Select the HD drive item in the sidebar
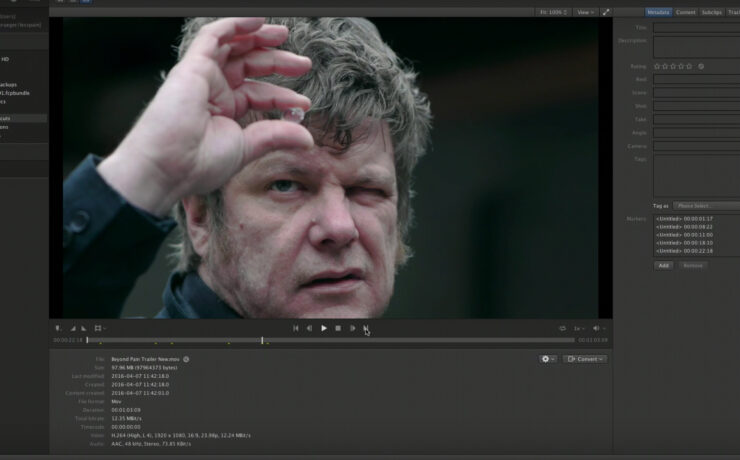740x460 pixels. tap(5, 59)
